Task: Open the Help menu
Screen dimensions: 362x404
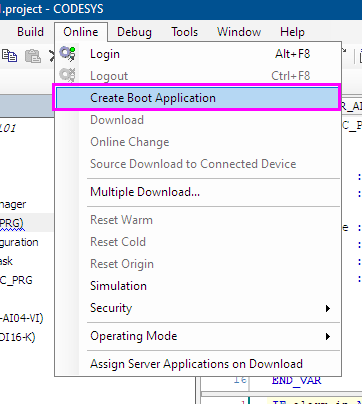Action: pyautogui.click(x=292, y=32)
